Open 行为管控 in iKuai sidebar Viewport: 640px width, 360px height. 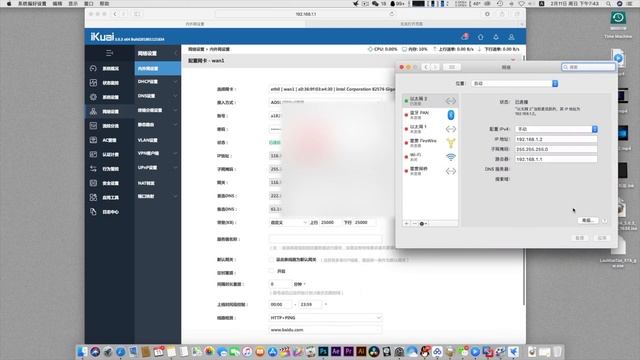pos(109,169)
